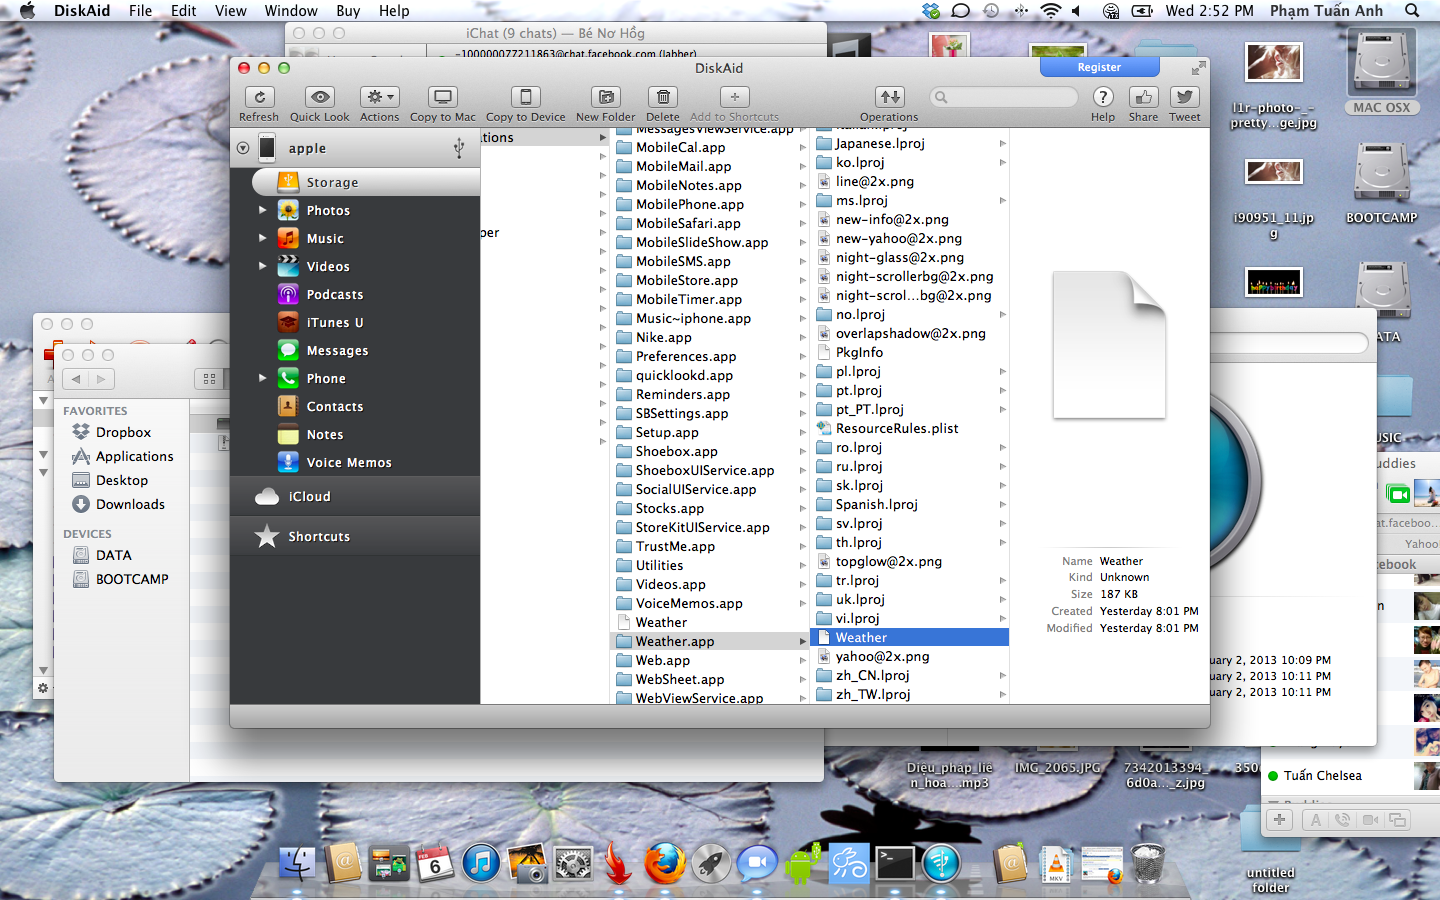This screenshot has height=900, width=1440.
Task: Open the File menu
Action: (x=140, y=11)
